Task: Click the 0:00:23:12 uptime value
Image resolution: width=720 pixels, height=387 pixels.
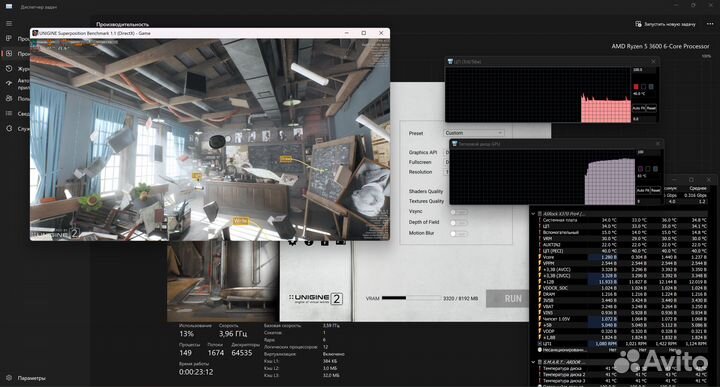Action: tap(196, 372)
